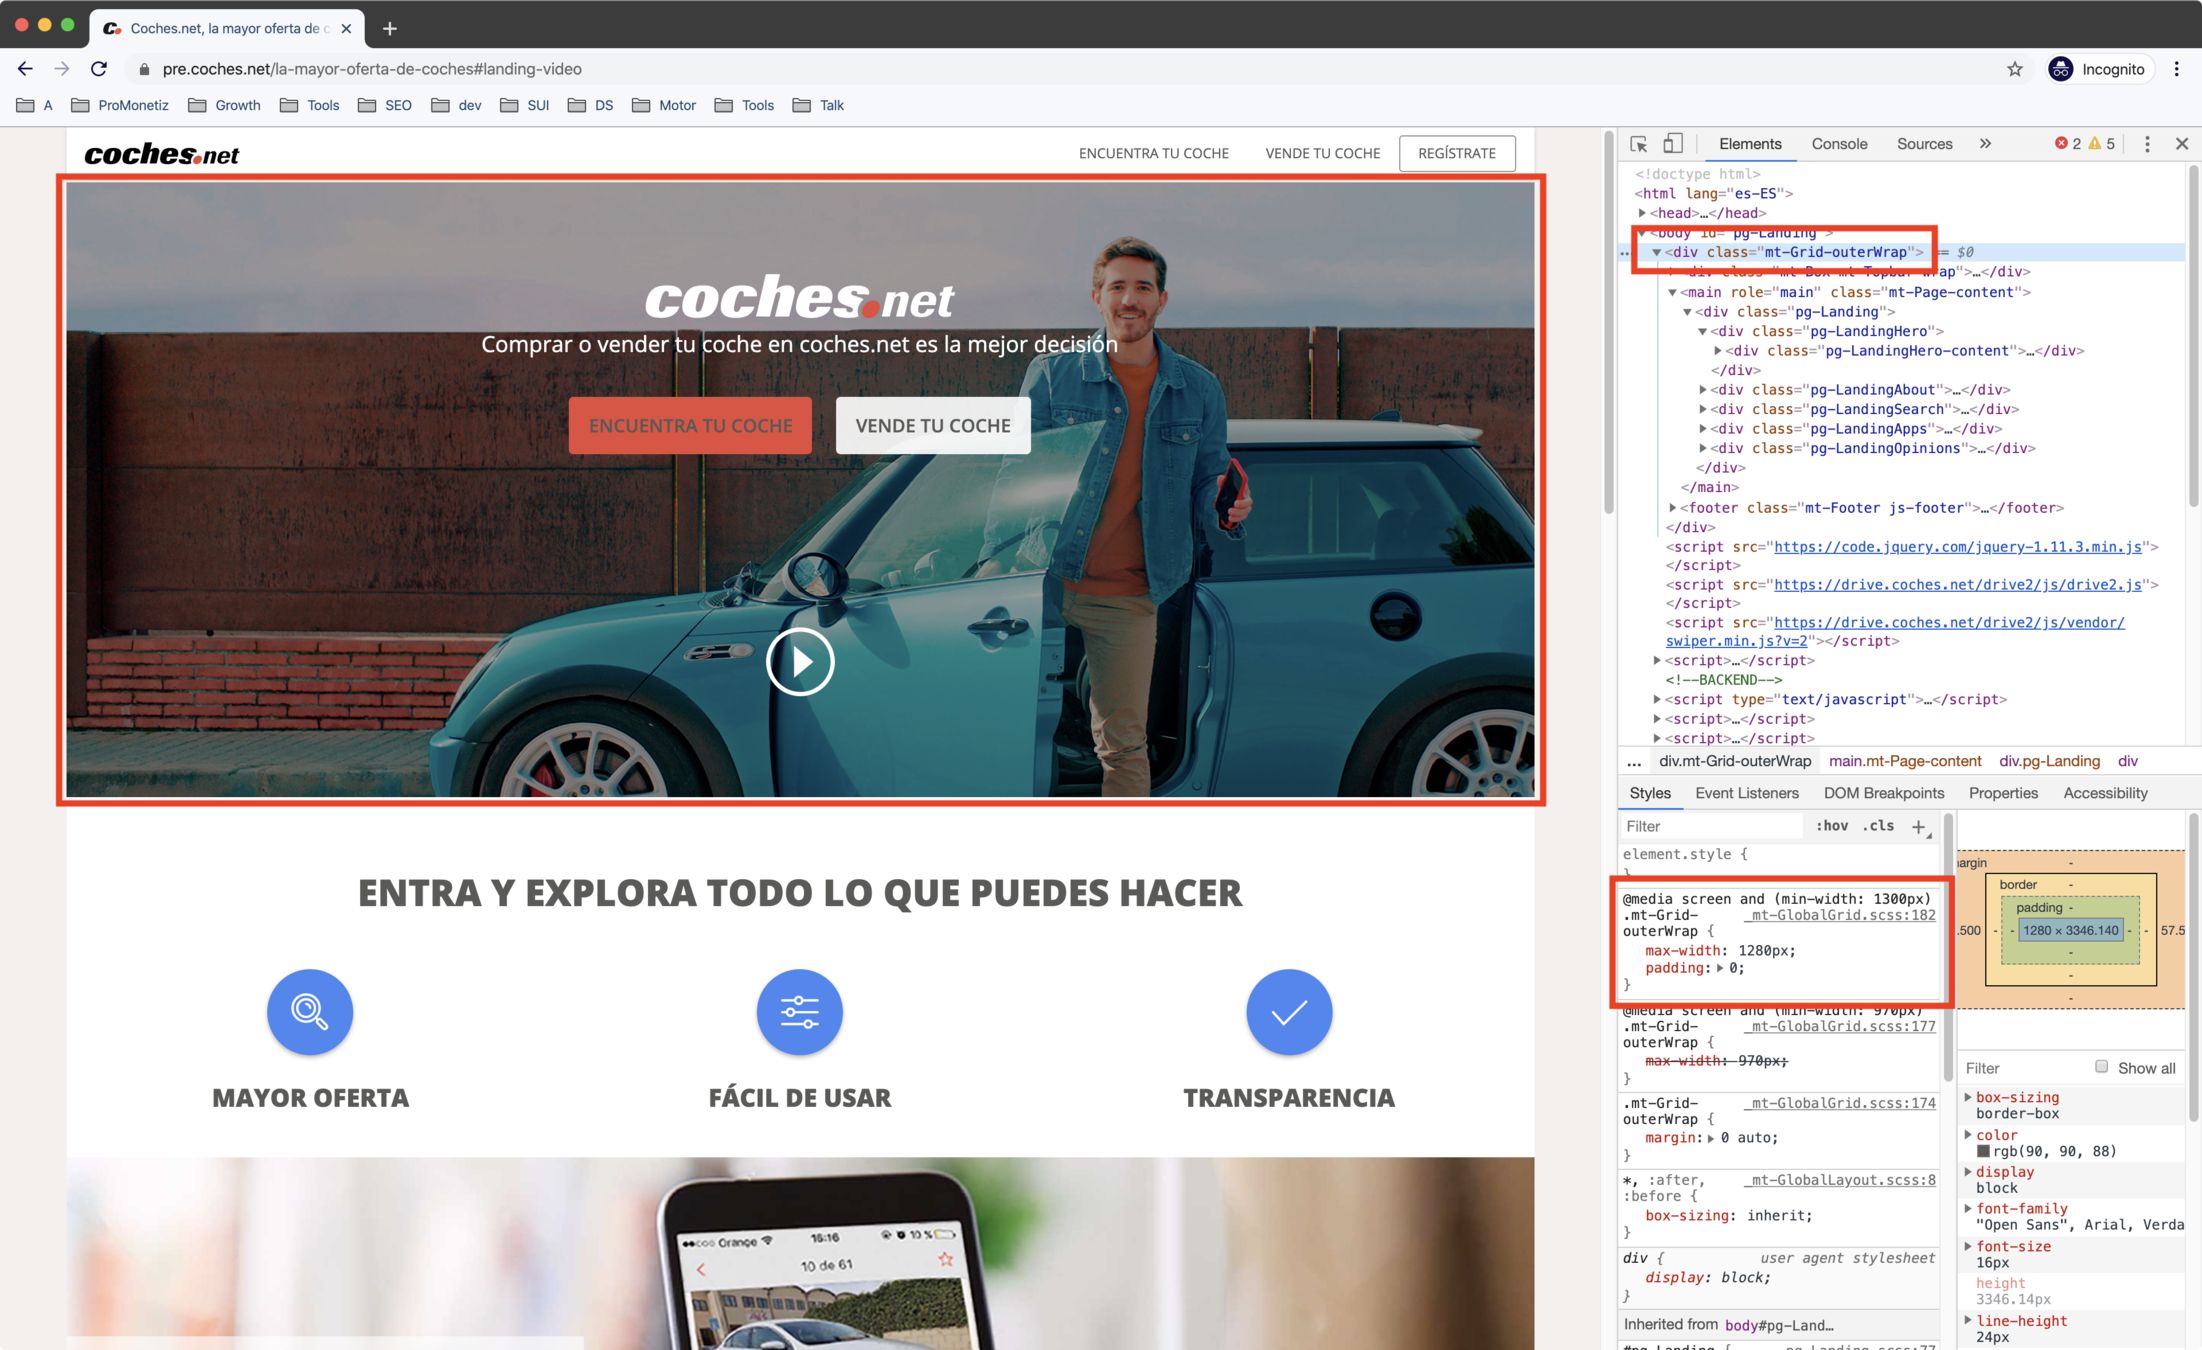
Task: Toggle the .cls classes button
Action: (x=1878, y=826)
